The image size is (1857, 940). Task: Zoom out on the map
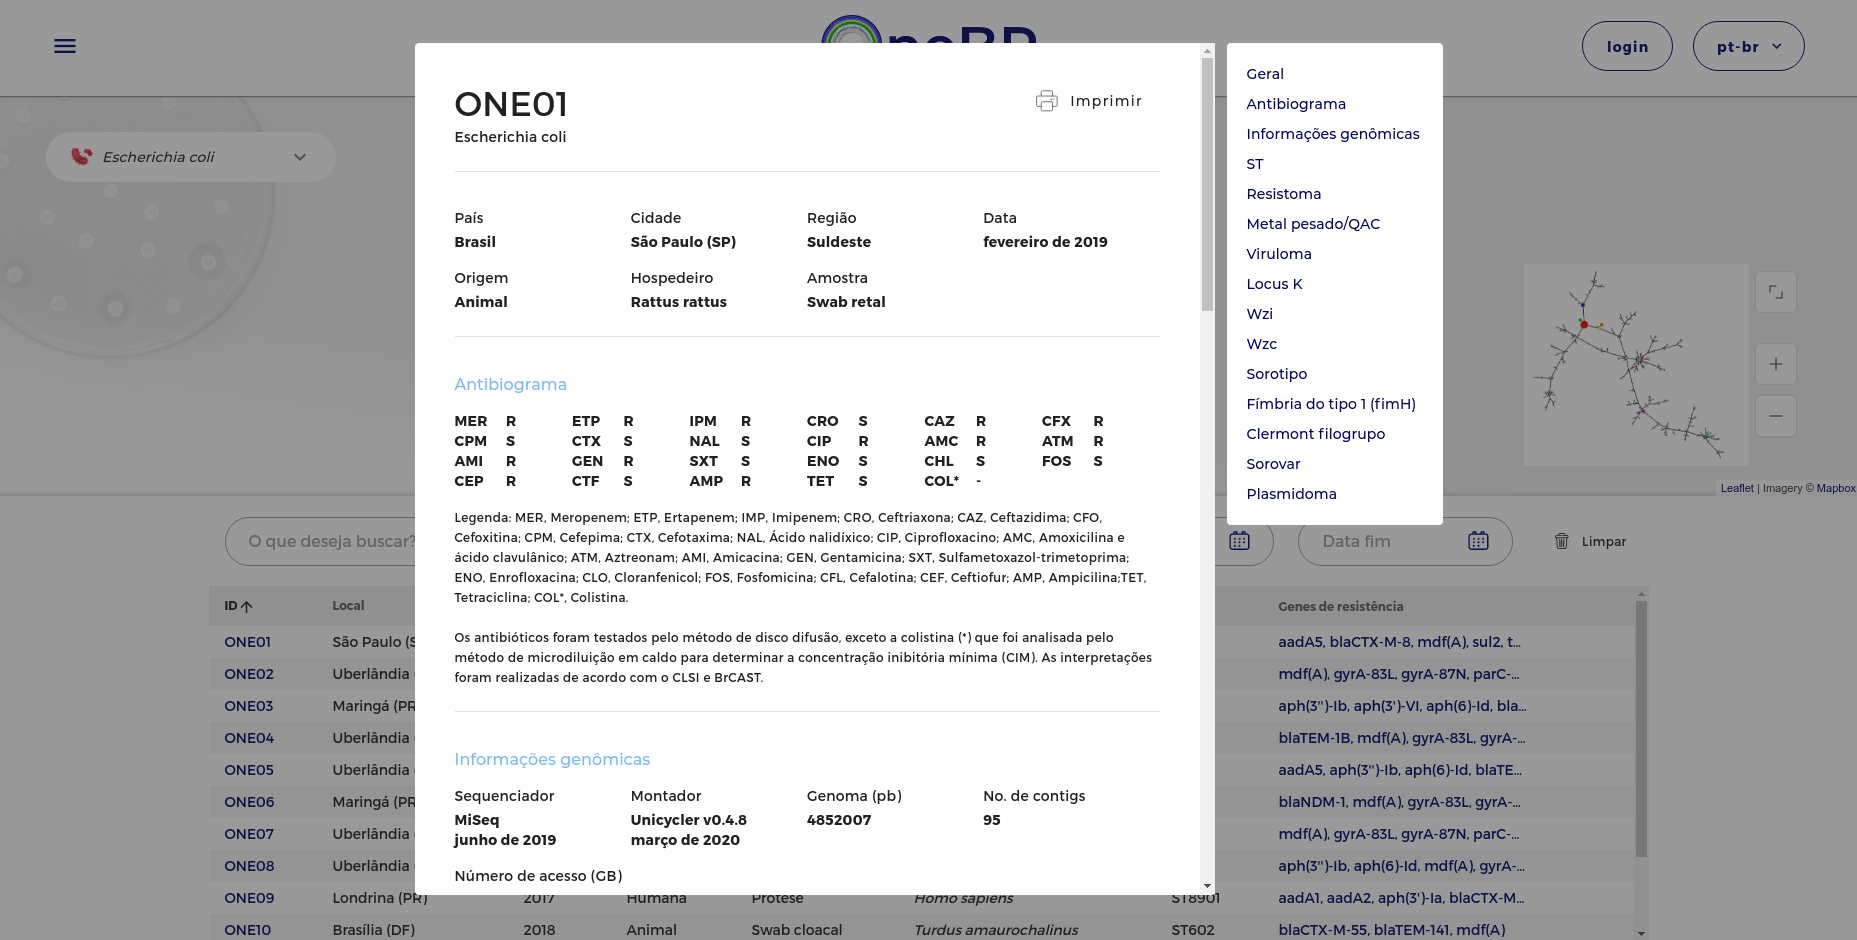click(1776, 416)
